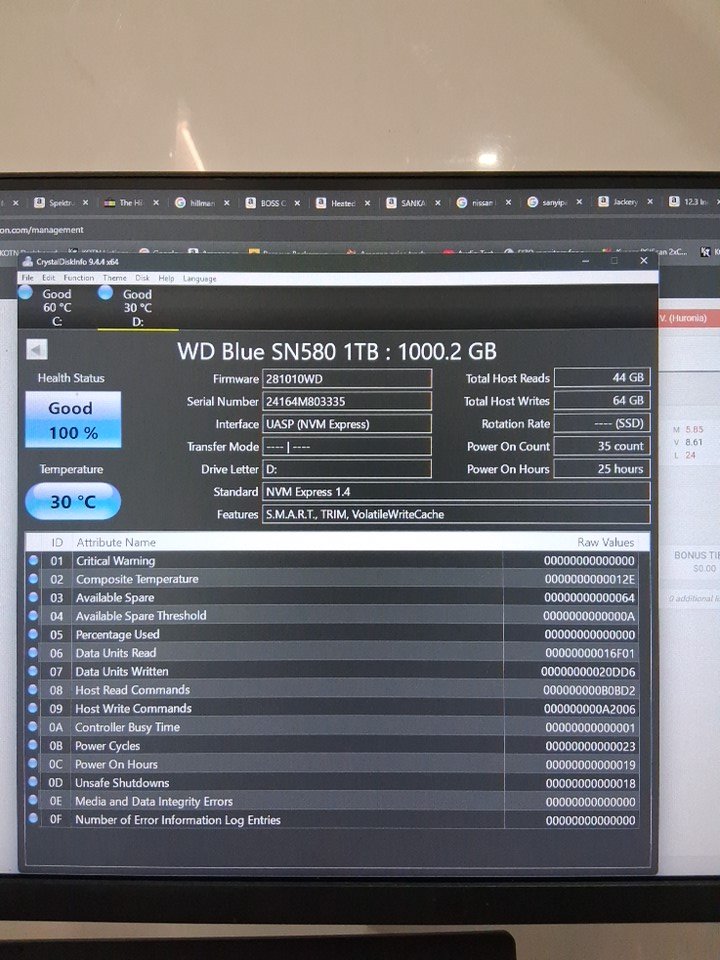This screenshot has height=960, width=720.
Task: Click the Serial Number field
Action: [x=346, y=401]
